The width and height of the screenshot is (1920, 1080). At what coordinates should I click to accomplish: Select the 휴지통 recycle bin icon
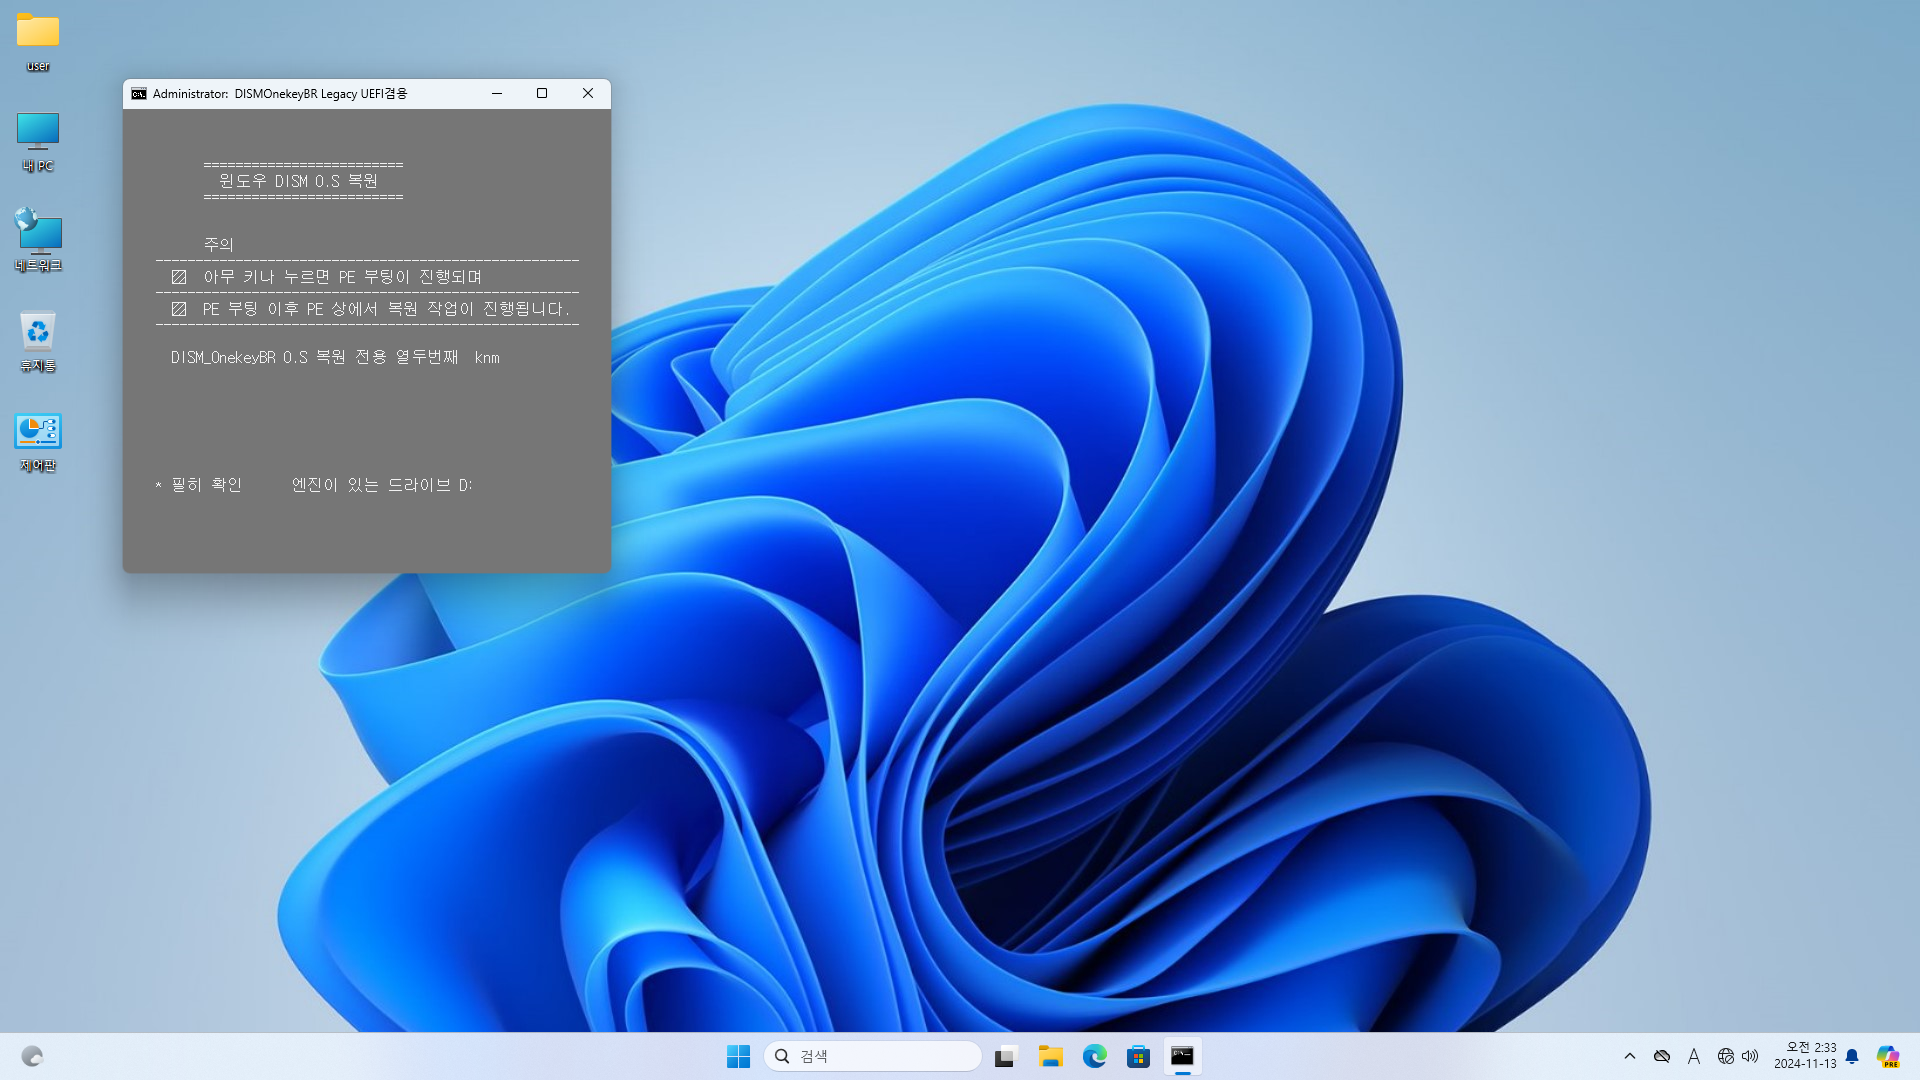pyautogui.click(x=38, y=341)
